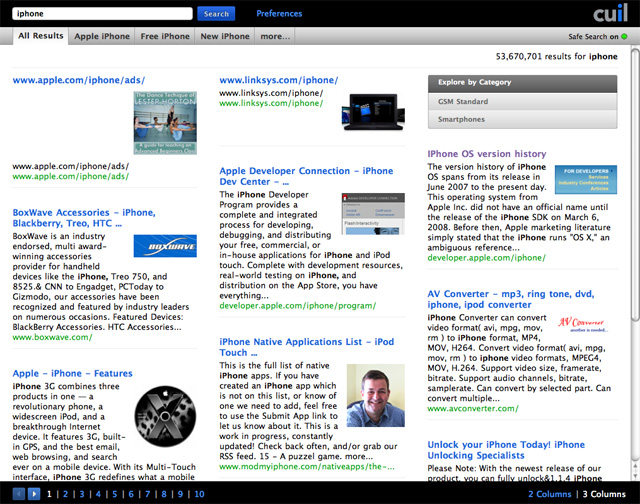Go to results page 6
The width and height of the screenshot is (640, 504).
131,494
